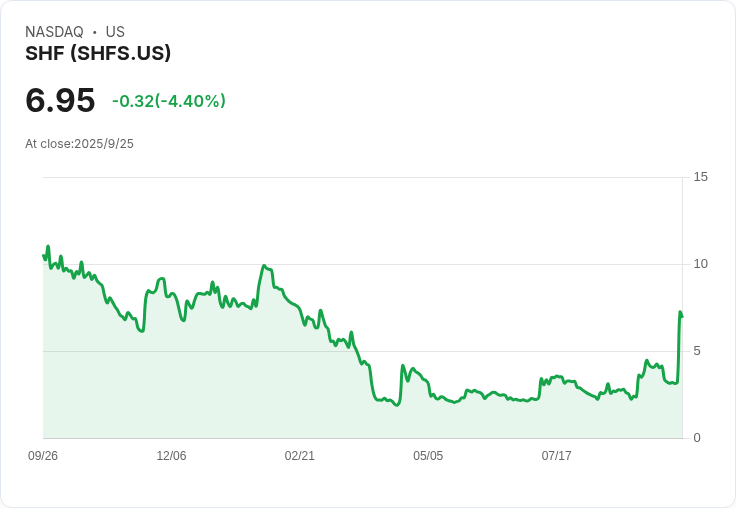Click the 15 value on the y-axis
The image size is (736, 508).
[x=700, y=177]
